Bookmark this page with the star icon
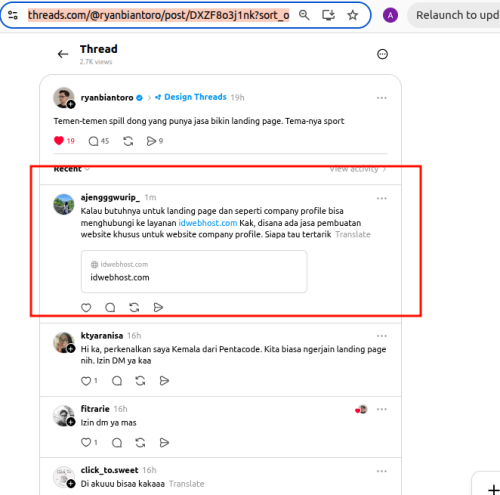The width and height of the screenshot is (500, 495). pyautogui.click(x=353, y=15)
